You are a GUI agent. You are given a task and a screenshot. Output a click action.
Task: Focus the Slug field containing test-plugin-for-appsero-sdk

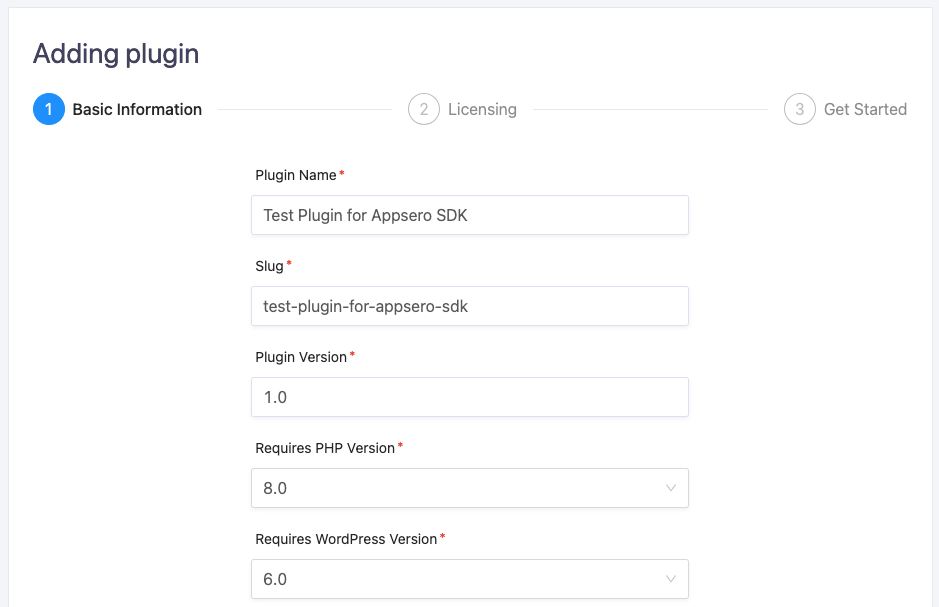[470, 306]
